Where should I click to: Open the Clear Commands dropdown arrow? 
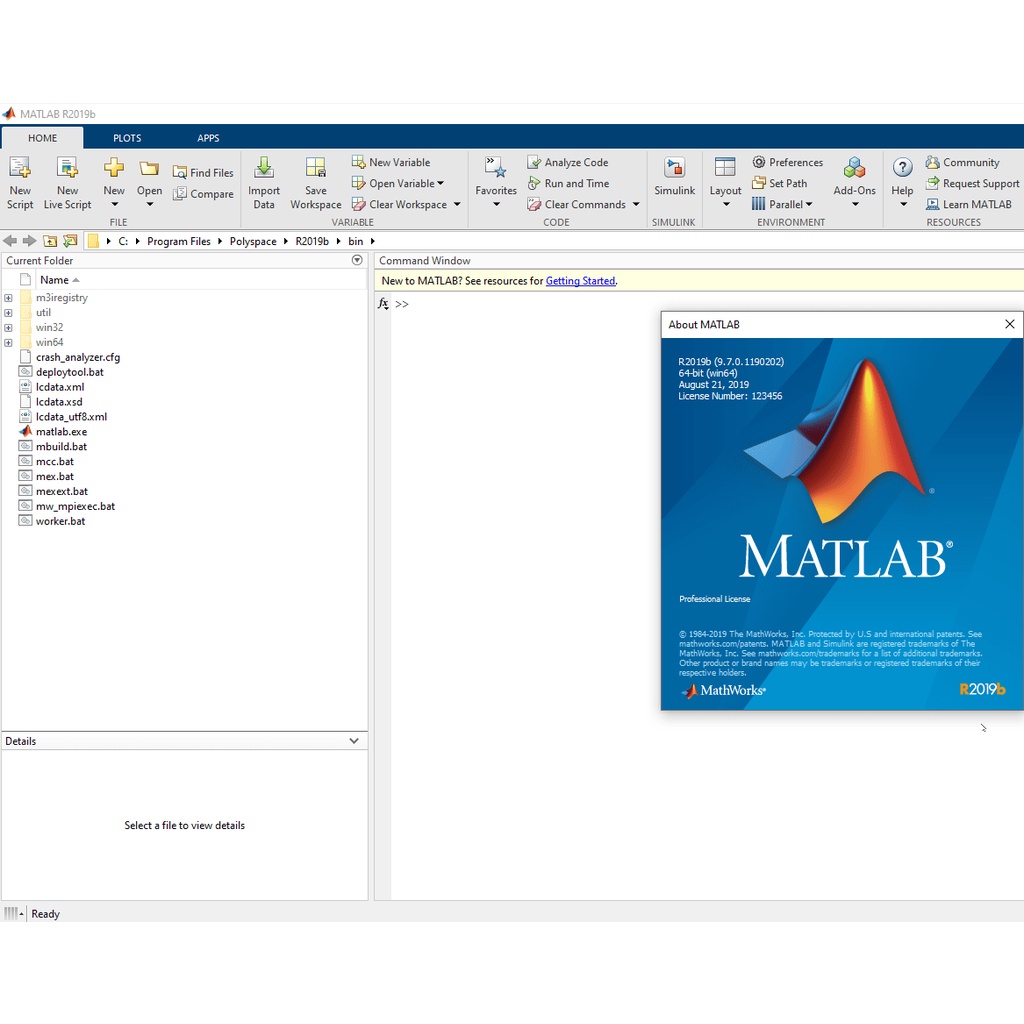[x=636, y=204]
